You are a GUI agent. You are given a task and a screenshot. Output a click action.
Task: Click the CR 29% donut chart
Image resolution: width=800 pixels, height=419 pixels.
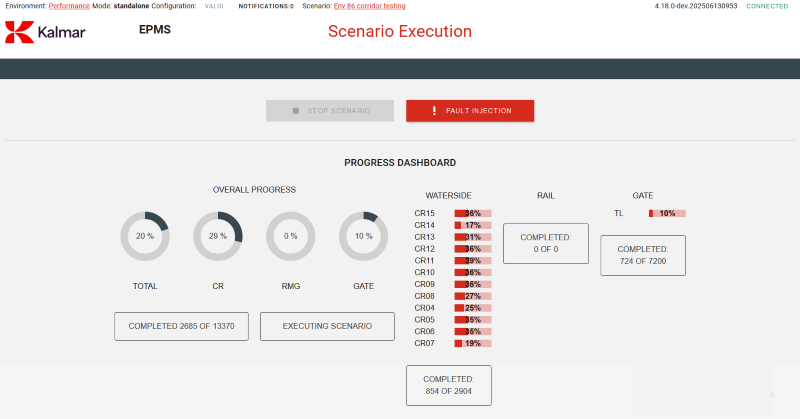point(218,236)
